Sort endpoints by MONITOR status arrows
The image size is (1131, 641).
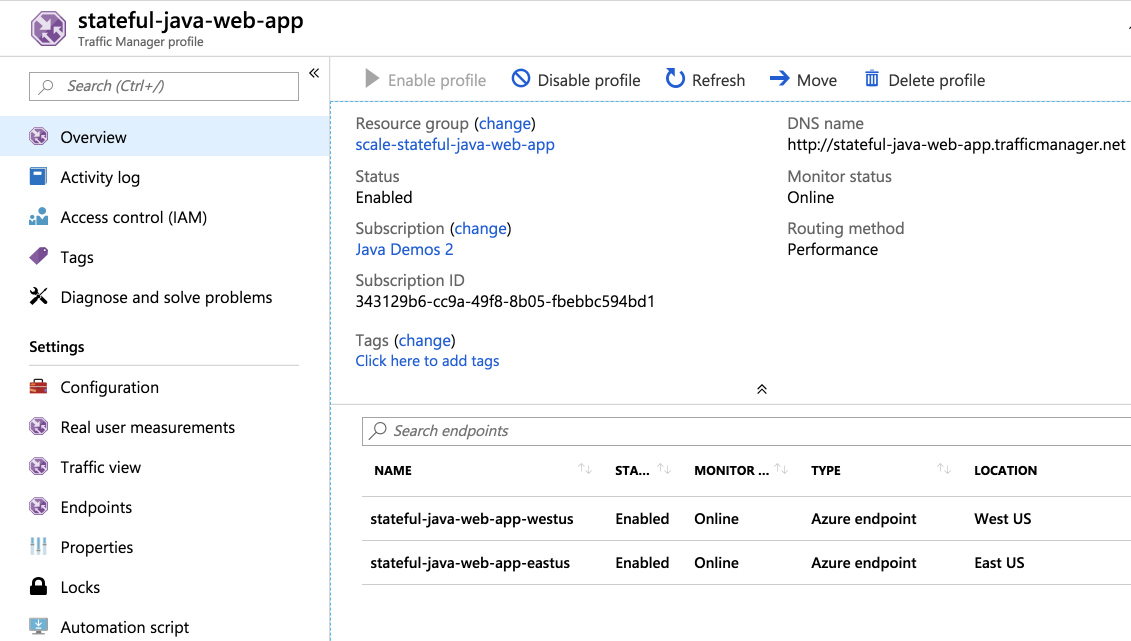[x=781, y=469]
